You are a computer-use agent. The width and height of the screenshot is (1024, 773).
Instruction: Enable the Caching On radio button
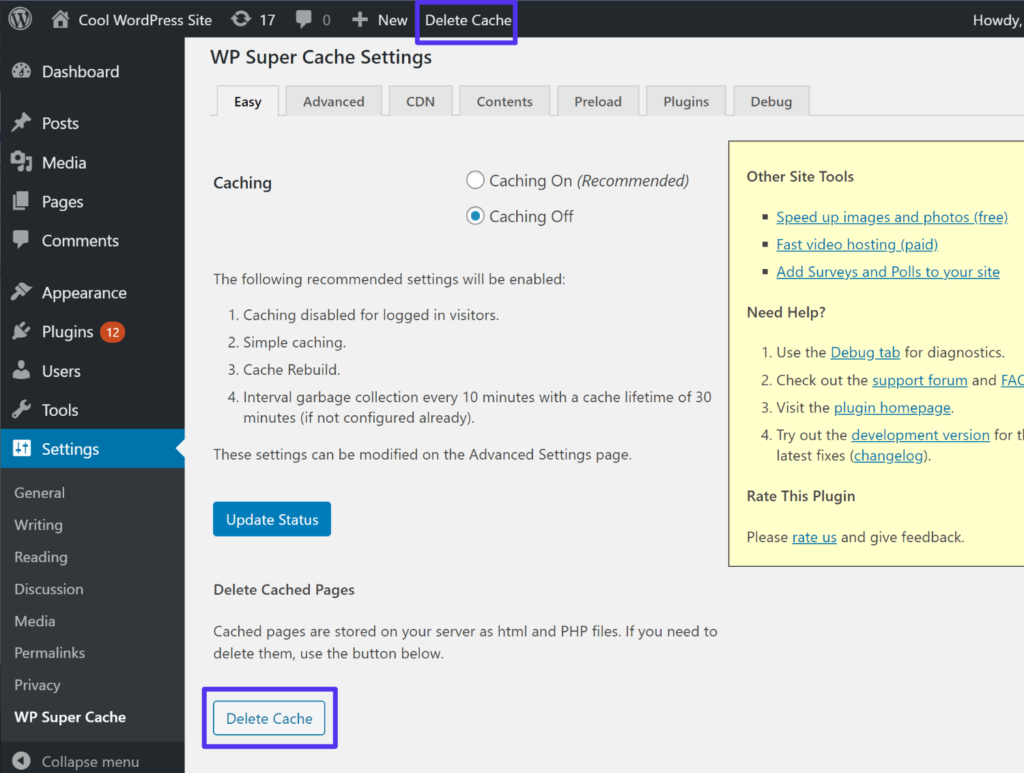(x=475, y=180)
